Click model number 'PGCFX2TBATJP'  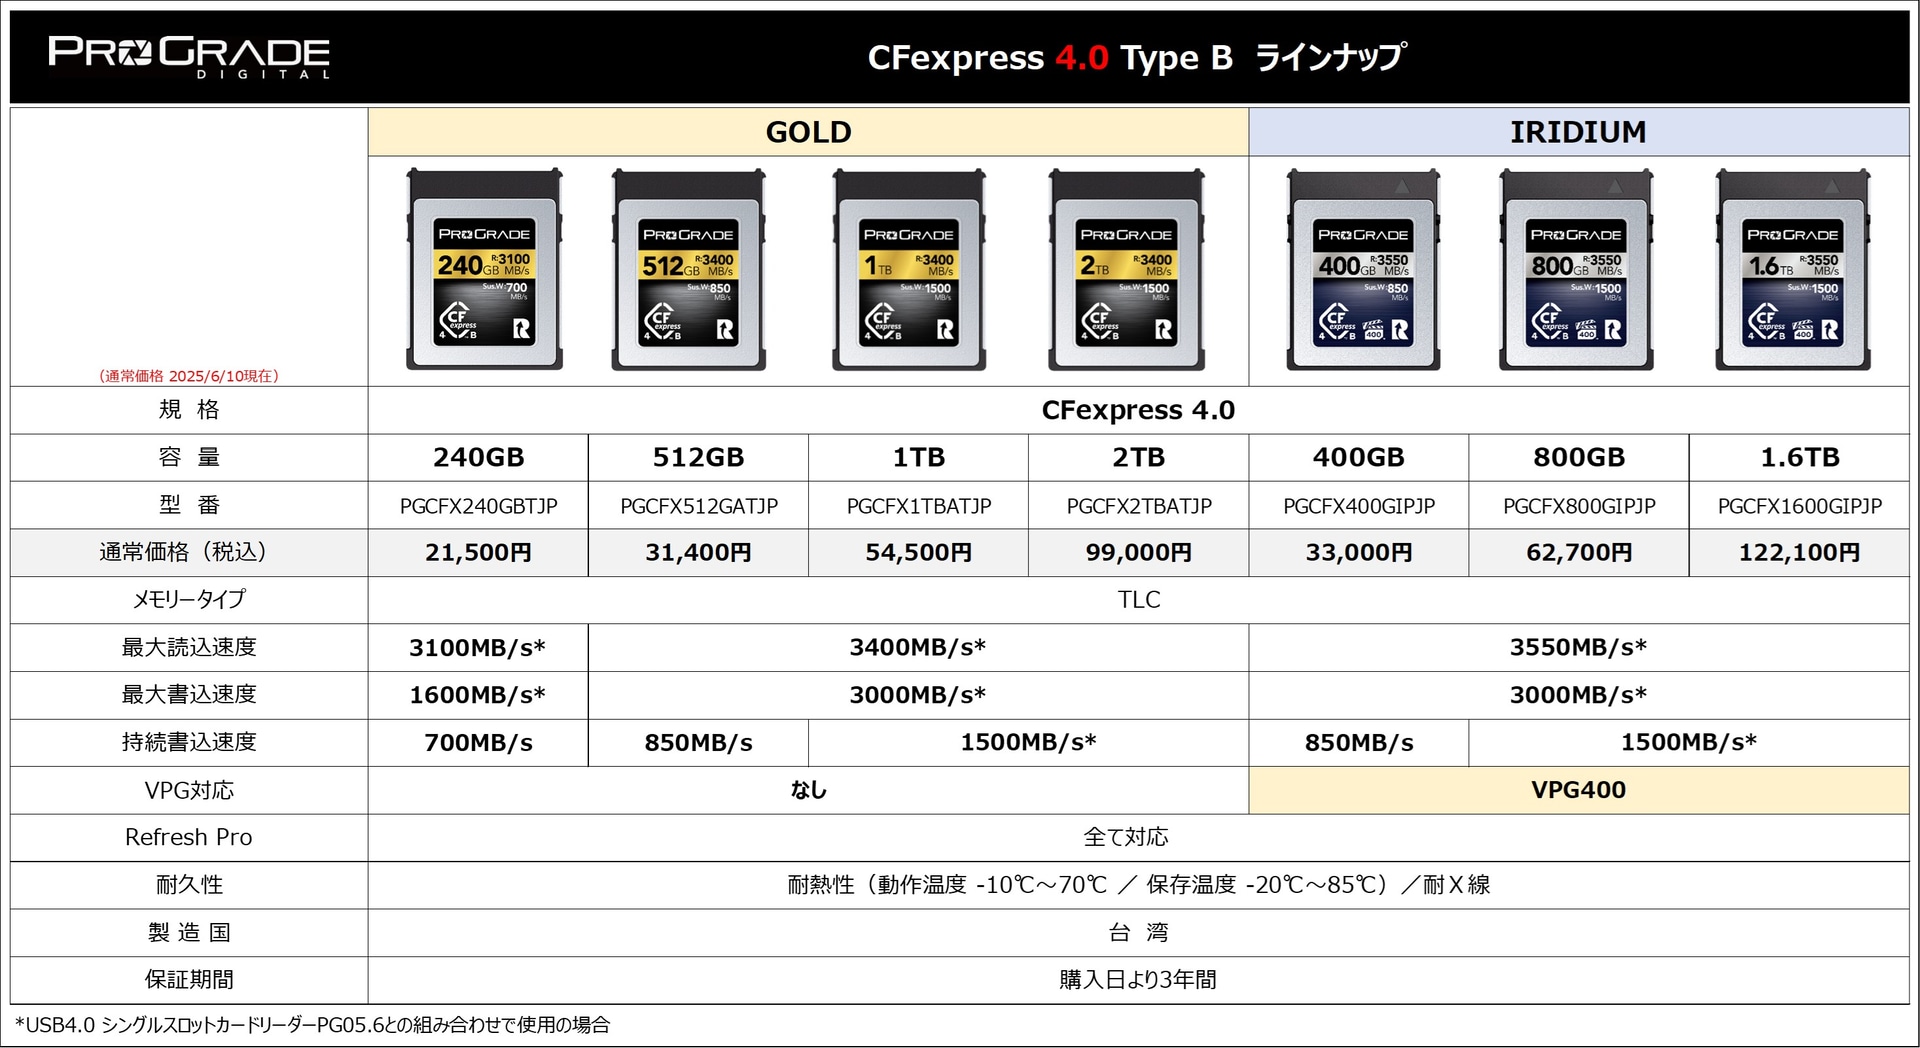point(1138,506)
